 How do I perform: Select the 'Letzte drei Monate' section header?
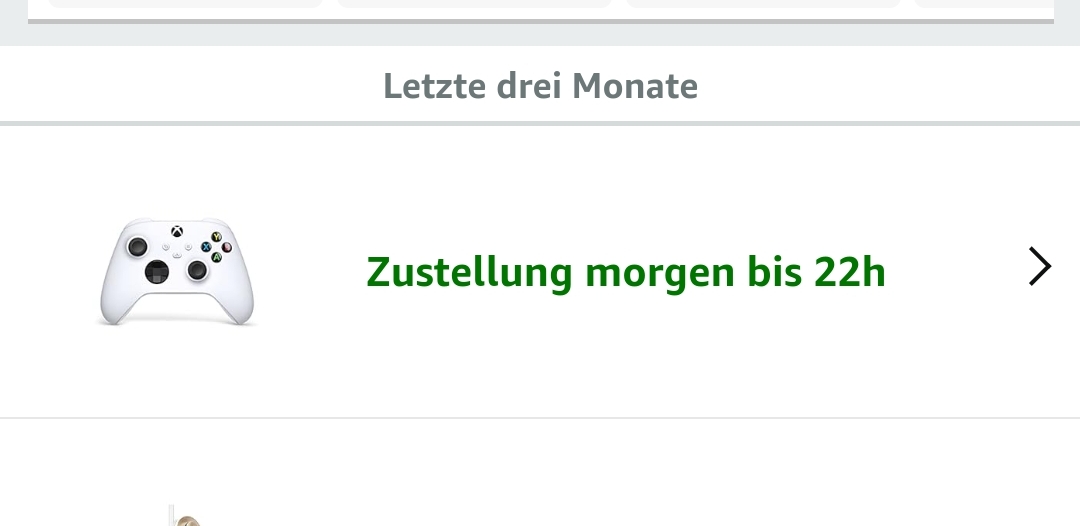tap(540, 86)
